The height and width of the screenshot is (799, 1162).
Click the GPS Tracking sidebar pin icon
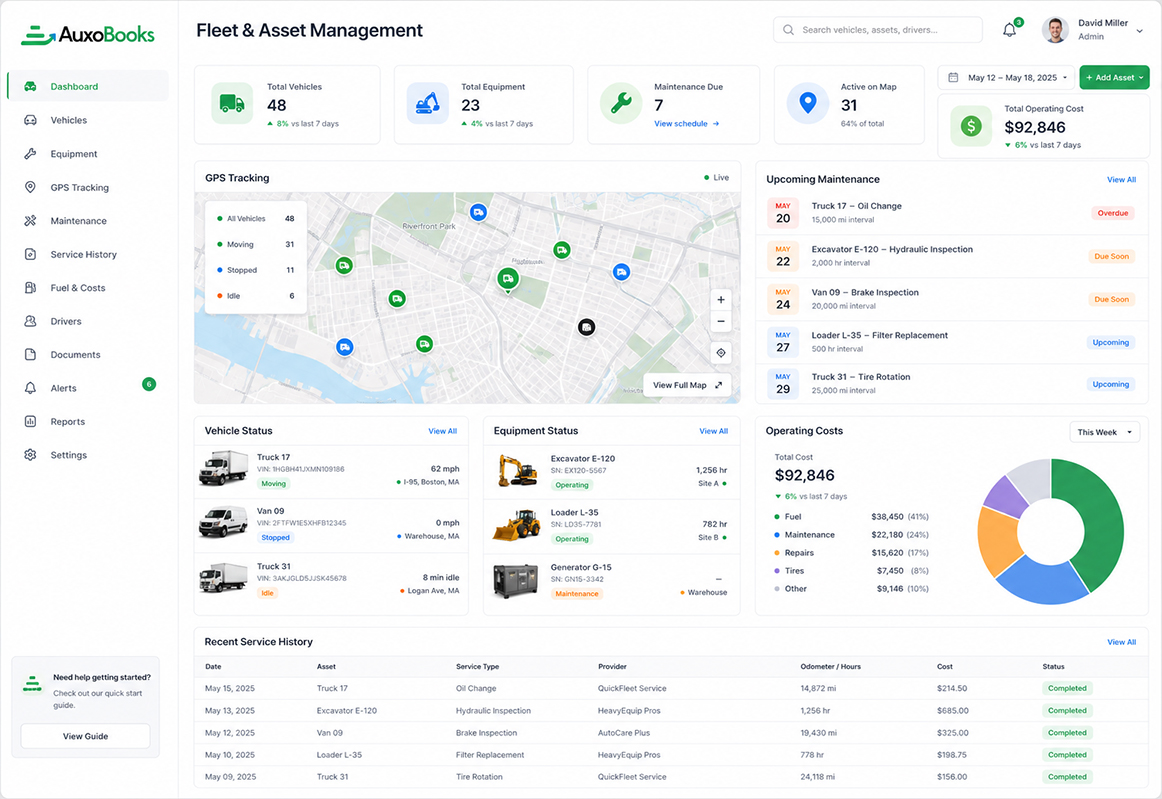click(30, 187)
